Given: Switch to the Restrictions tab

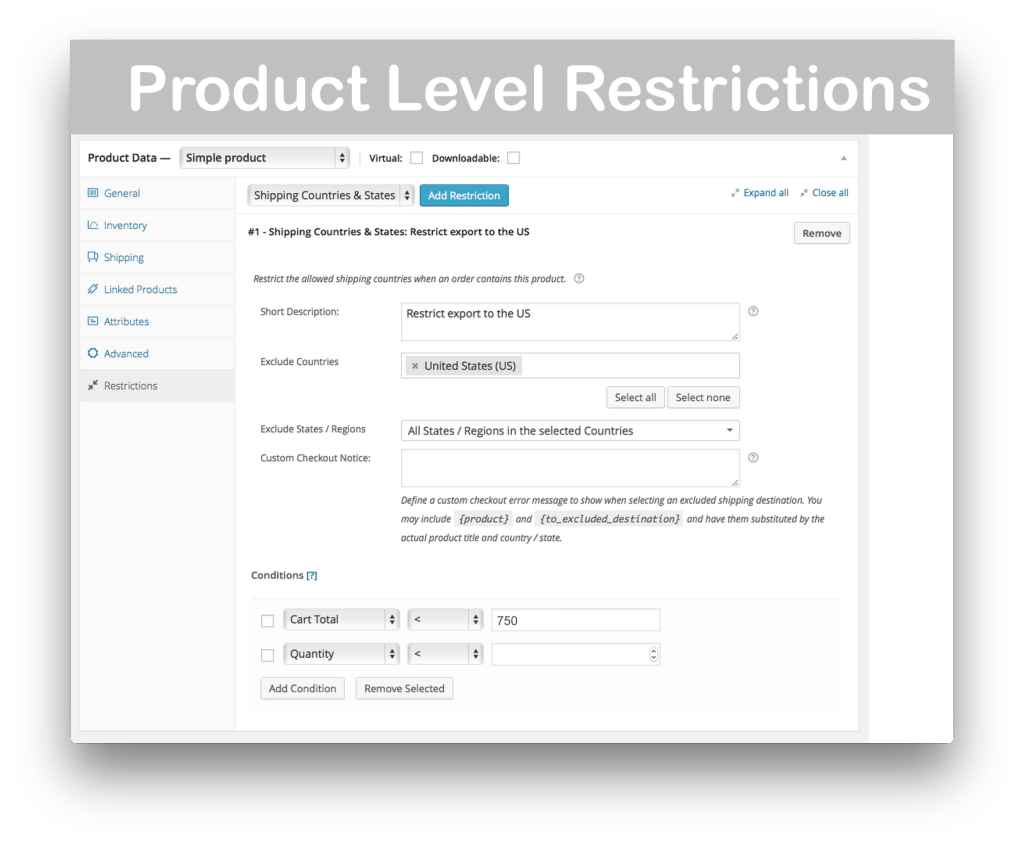Looking at the screenshot, I should 129,385.
